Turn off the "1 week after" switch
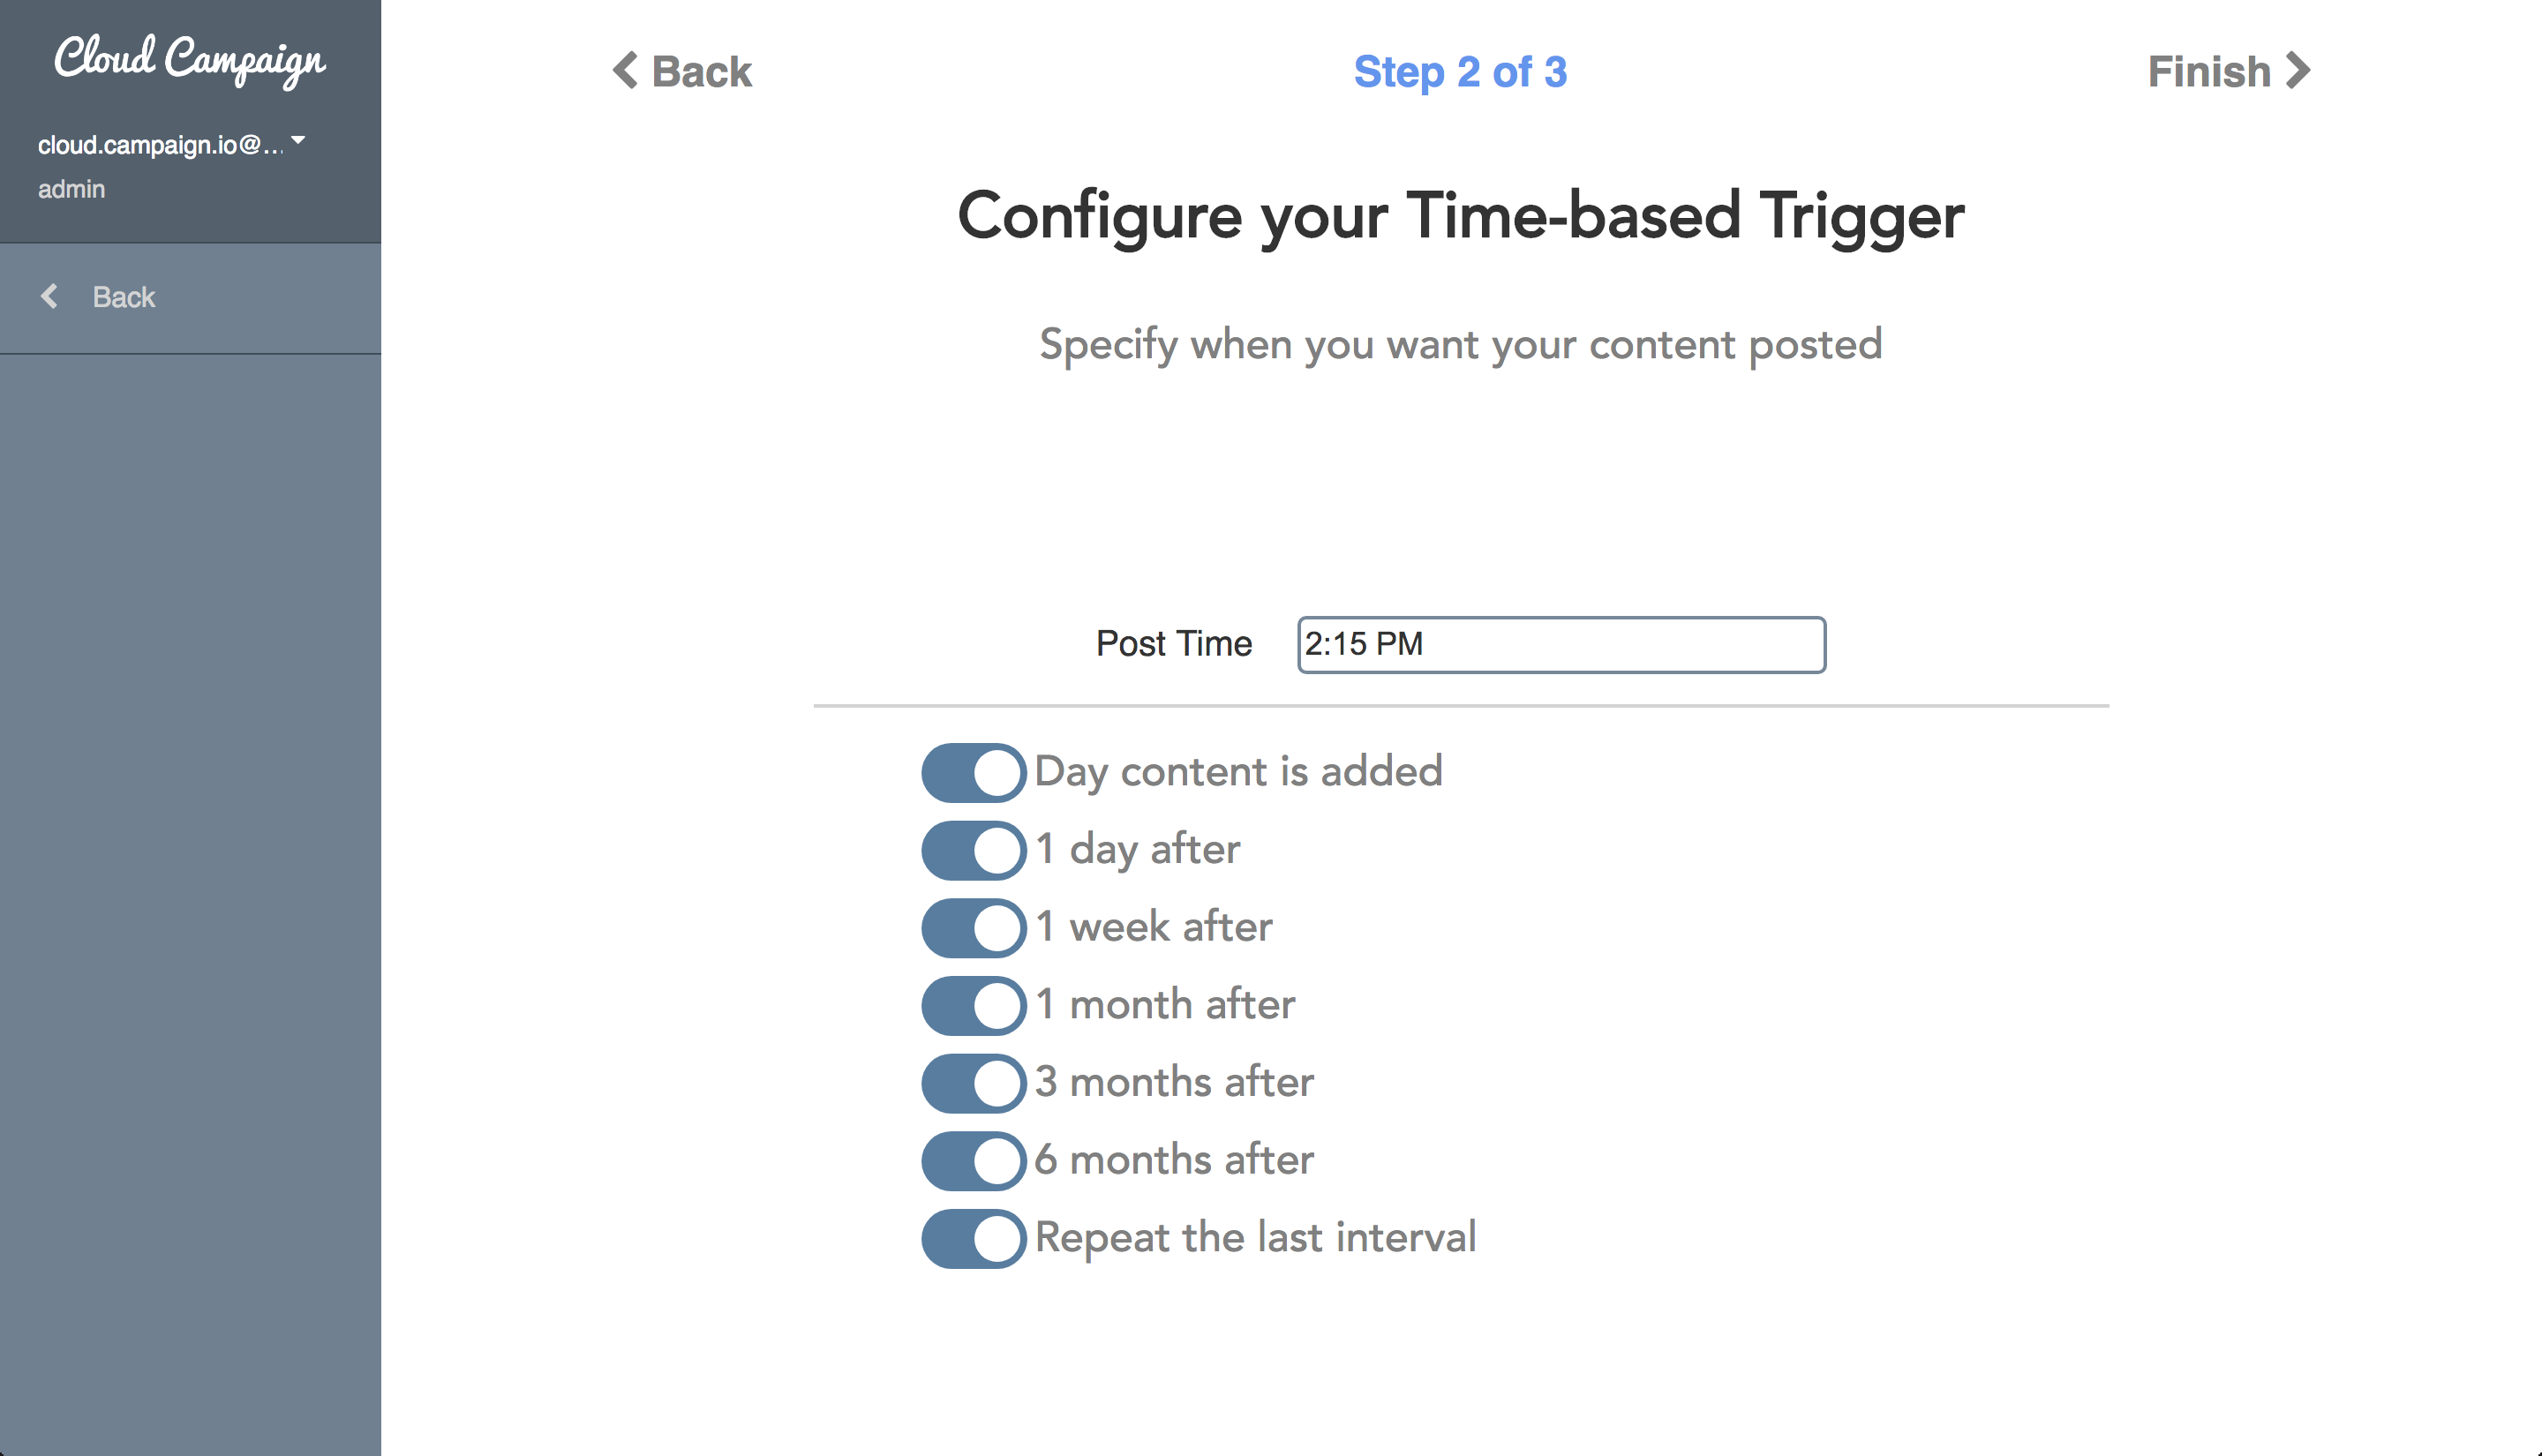The width and height of the screenshot is (2542, 1456). (x=973, y=928)
